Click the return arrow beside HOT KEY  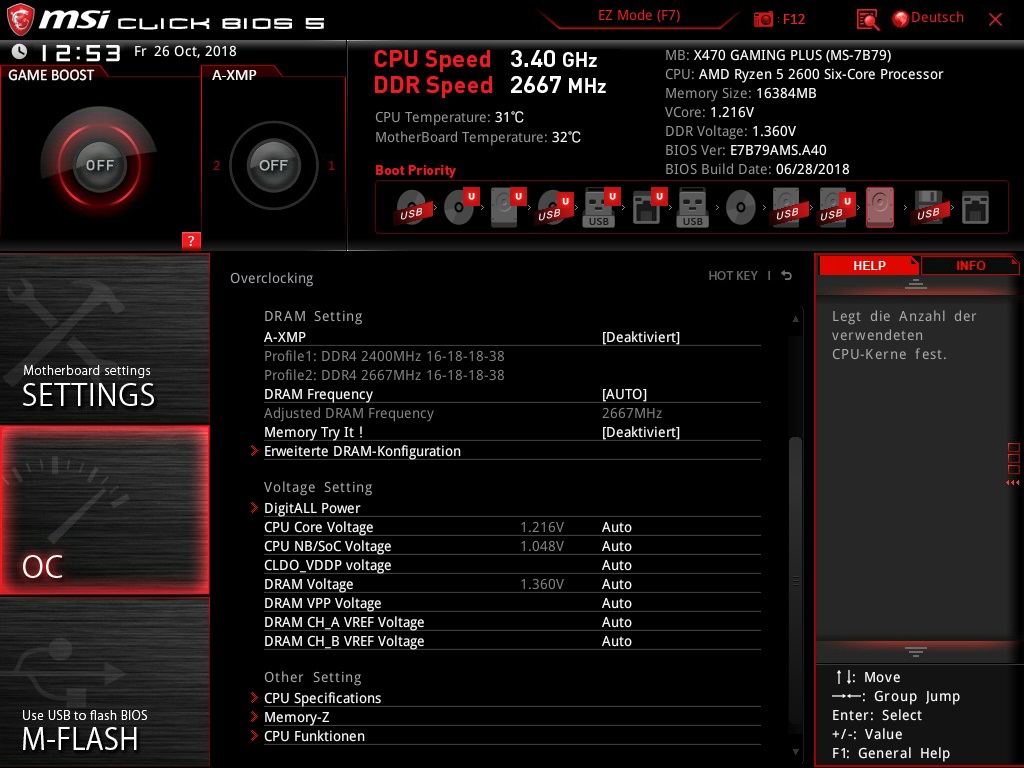(787, 276)
